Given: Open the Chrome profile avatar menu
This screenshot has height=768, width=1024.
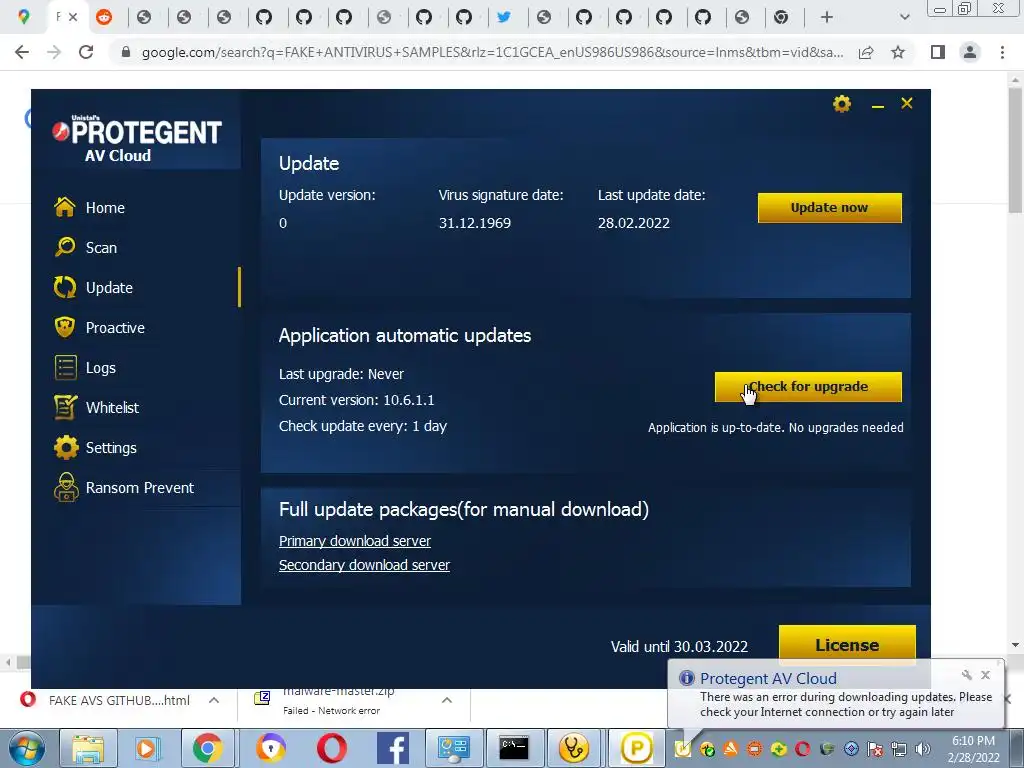Looking at the screenshot, I should click(970, 52).
